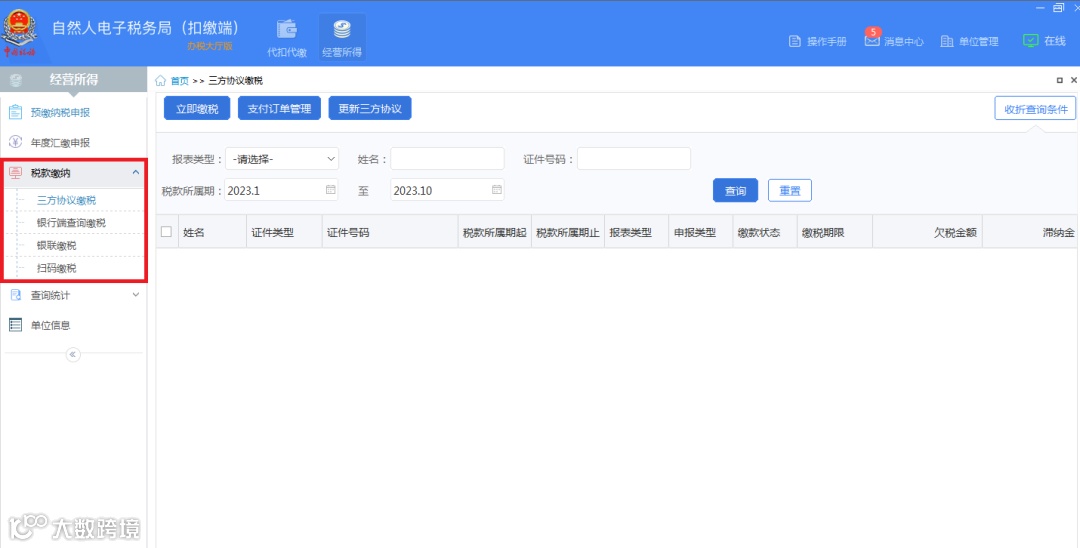This screenshot has width=1080, height=548.
Task: Open the 报表类型 dropdown
Action: tap(282, 159)
